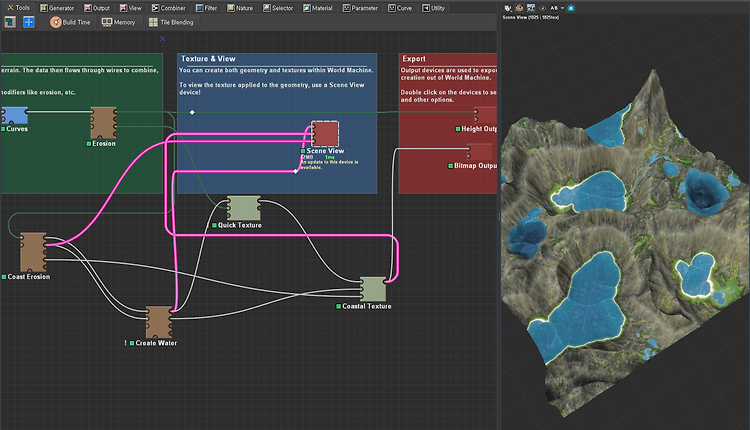This screenshot has width=750, height=430.
Task: Click the update available message under Scene View
Action: [x=329, y=165]
